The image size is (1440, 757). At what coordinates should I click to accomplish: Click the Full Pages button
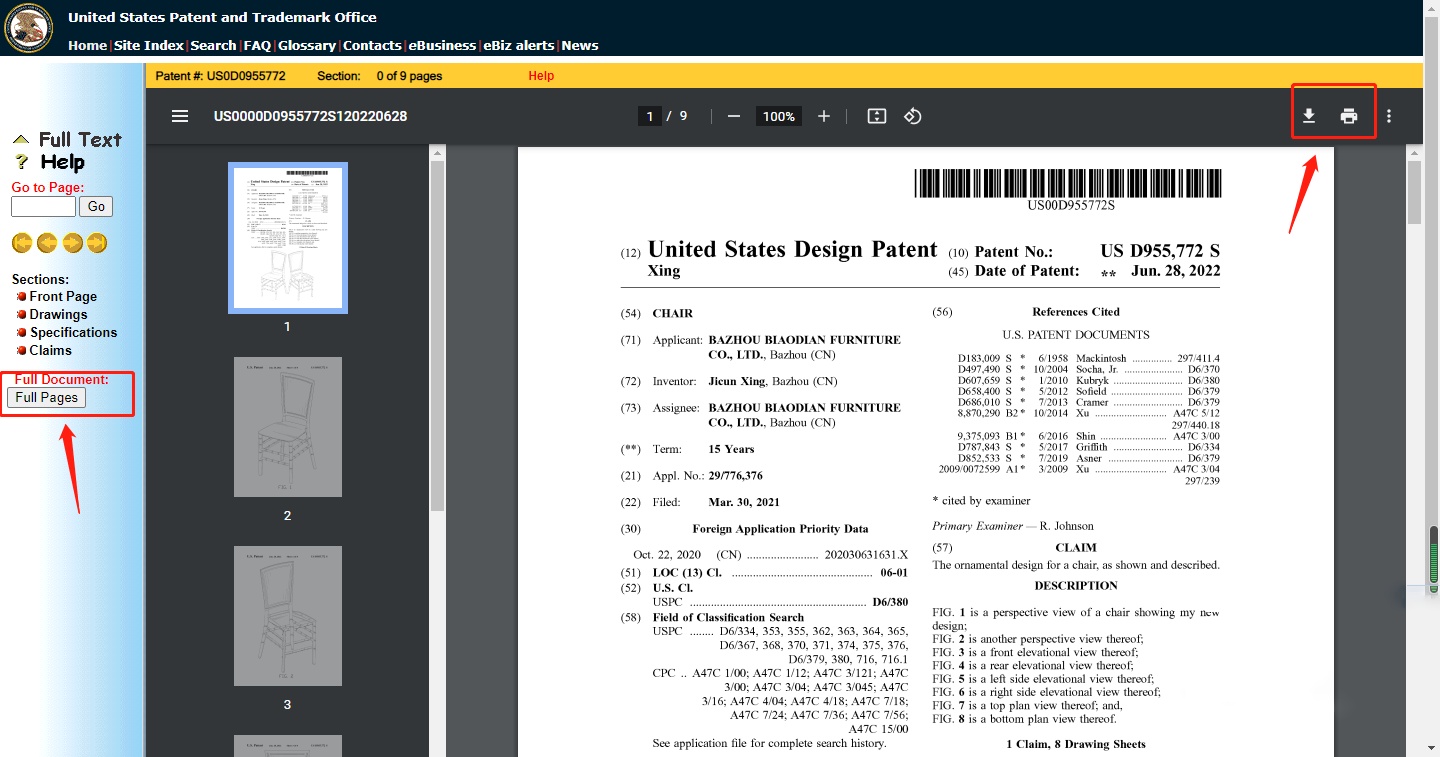[x=46, y=397]
